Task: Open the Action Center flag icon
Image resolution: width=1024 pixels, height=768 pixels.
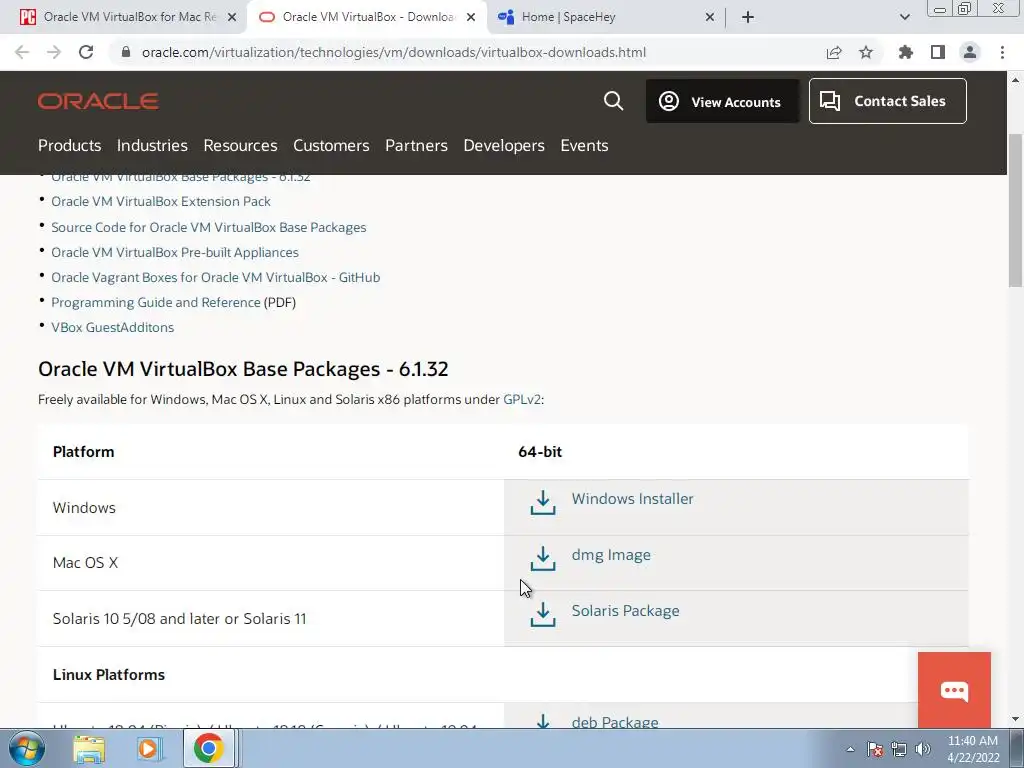Action: pos(875,749)
